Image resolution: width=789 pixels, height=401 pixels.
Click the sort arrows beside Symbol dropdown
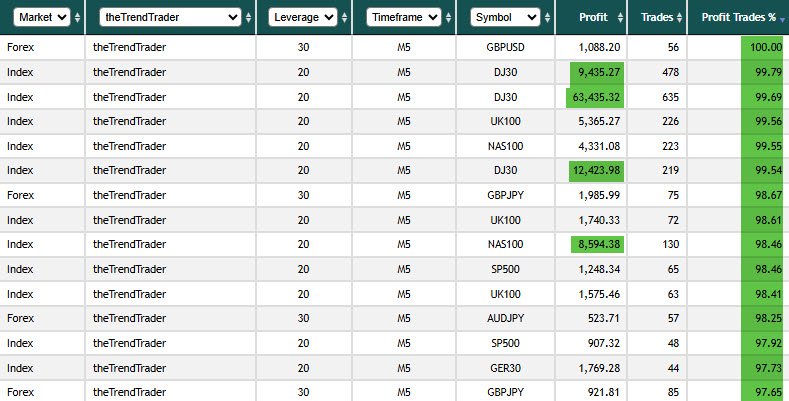[x=547, y=18]
